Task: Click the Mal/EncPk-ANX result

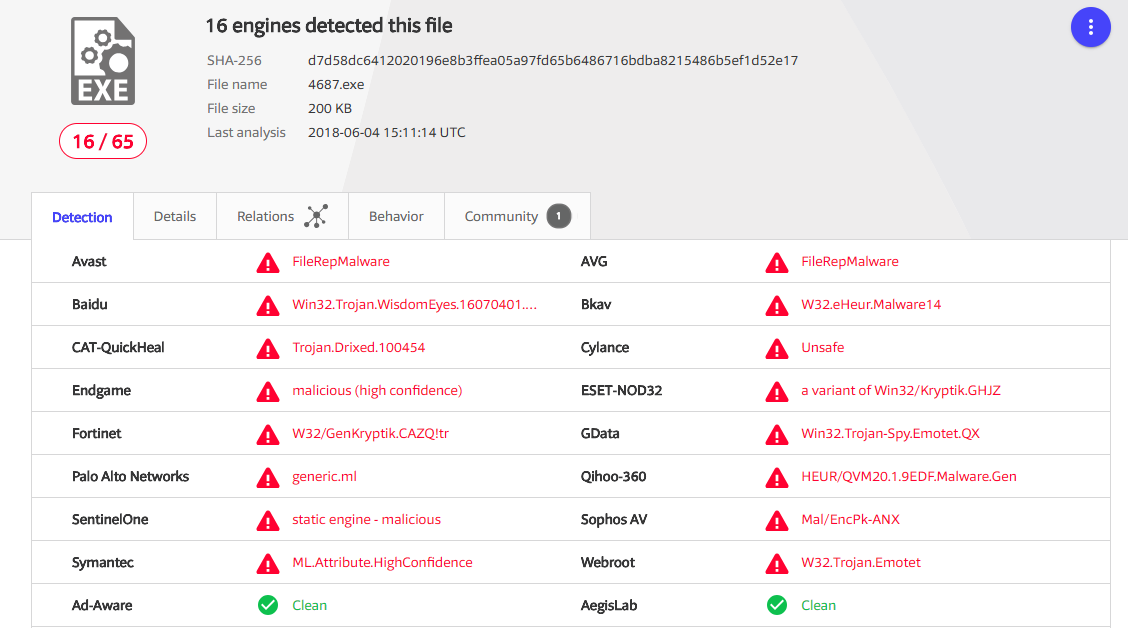Action: (851, 519)
